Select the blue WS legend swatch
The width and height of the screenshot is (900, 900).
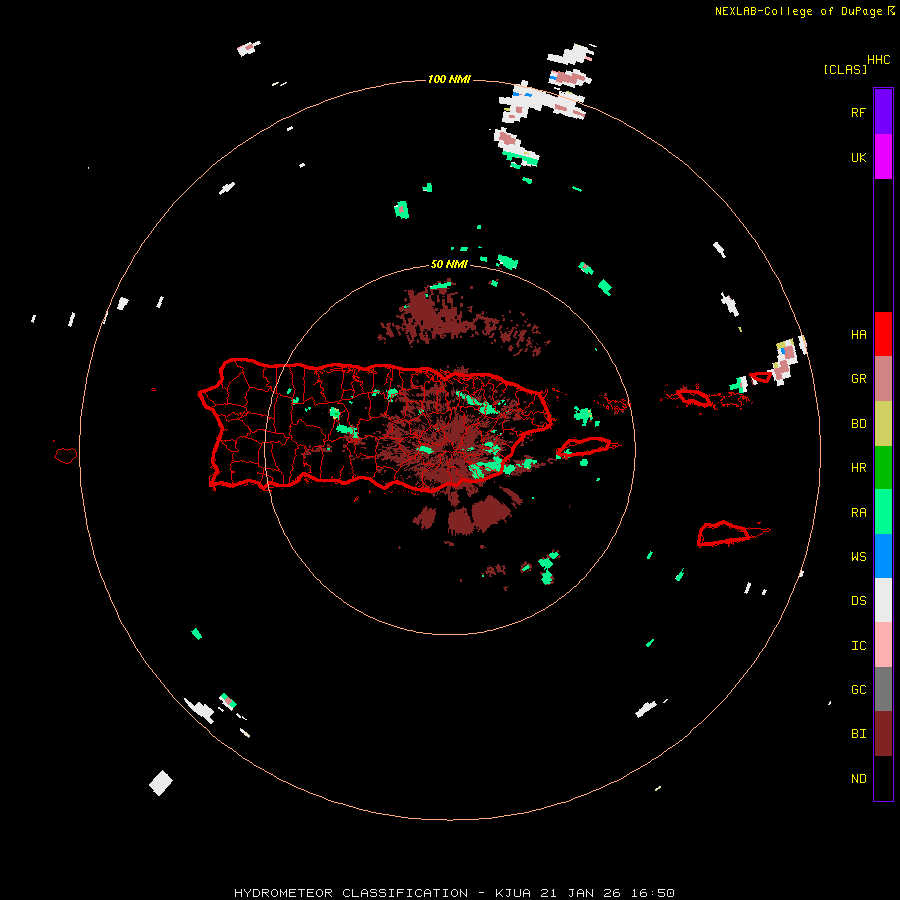coord(883,556)
